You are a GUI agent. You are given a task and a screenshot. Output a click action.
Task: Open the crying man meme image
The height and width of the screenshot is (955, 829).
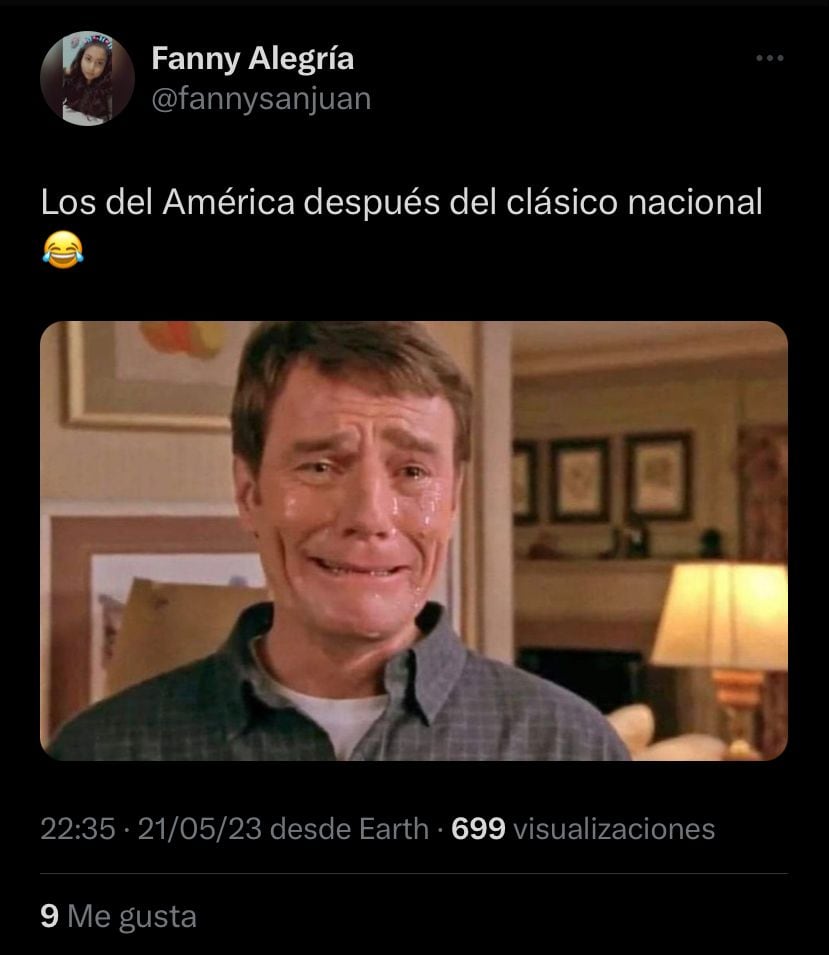click(x=414, y=541)
